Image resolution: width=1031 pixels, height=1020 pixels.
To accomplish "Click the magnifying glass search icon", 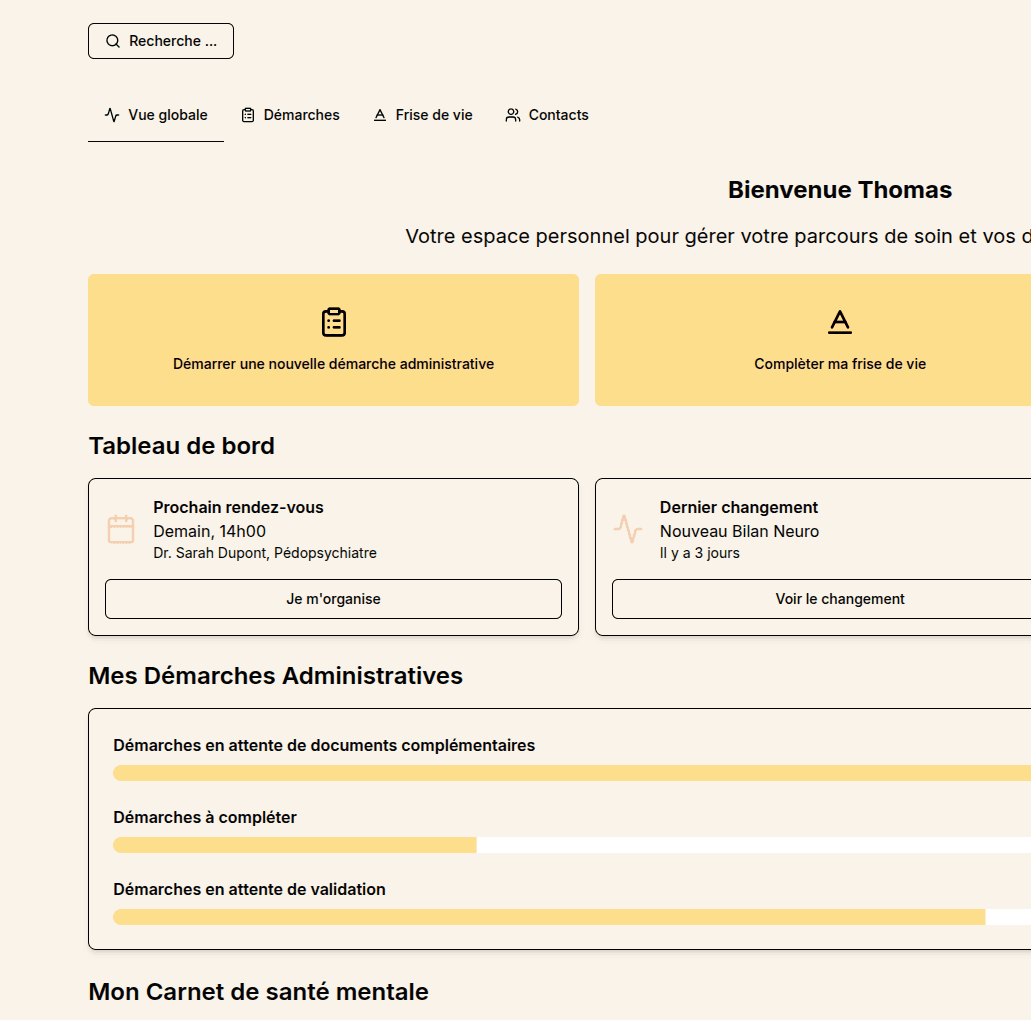I will (113, 41).
